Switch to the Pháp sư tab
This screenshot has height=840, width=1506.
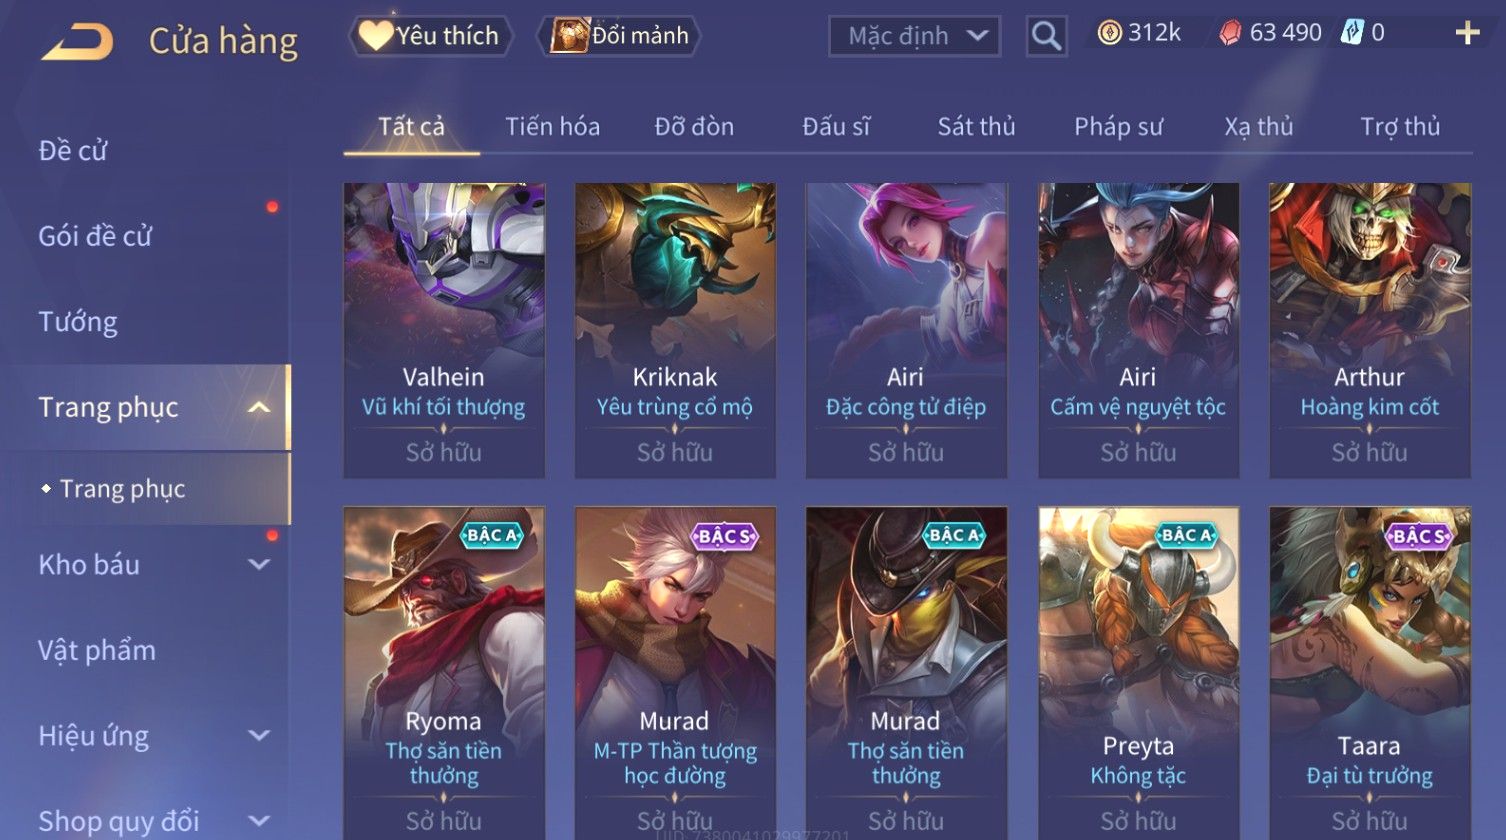click(x=1118, y=127)
